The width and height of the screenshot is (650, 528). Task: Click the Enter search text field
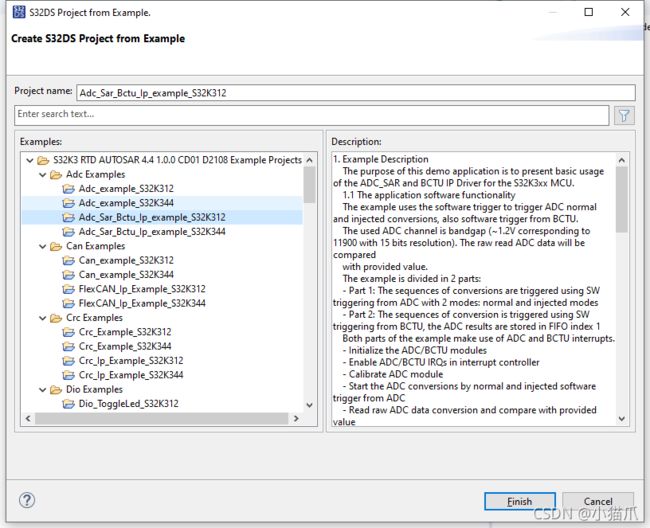pyautogui.click(x=312, y=114)
